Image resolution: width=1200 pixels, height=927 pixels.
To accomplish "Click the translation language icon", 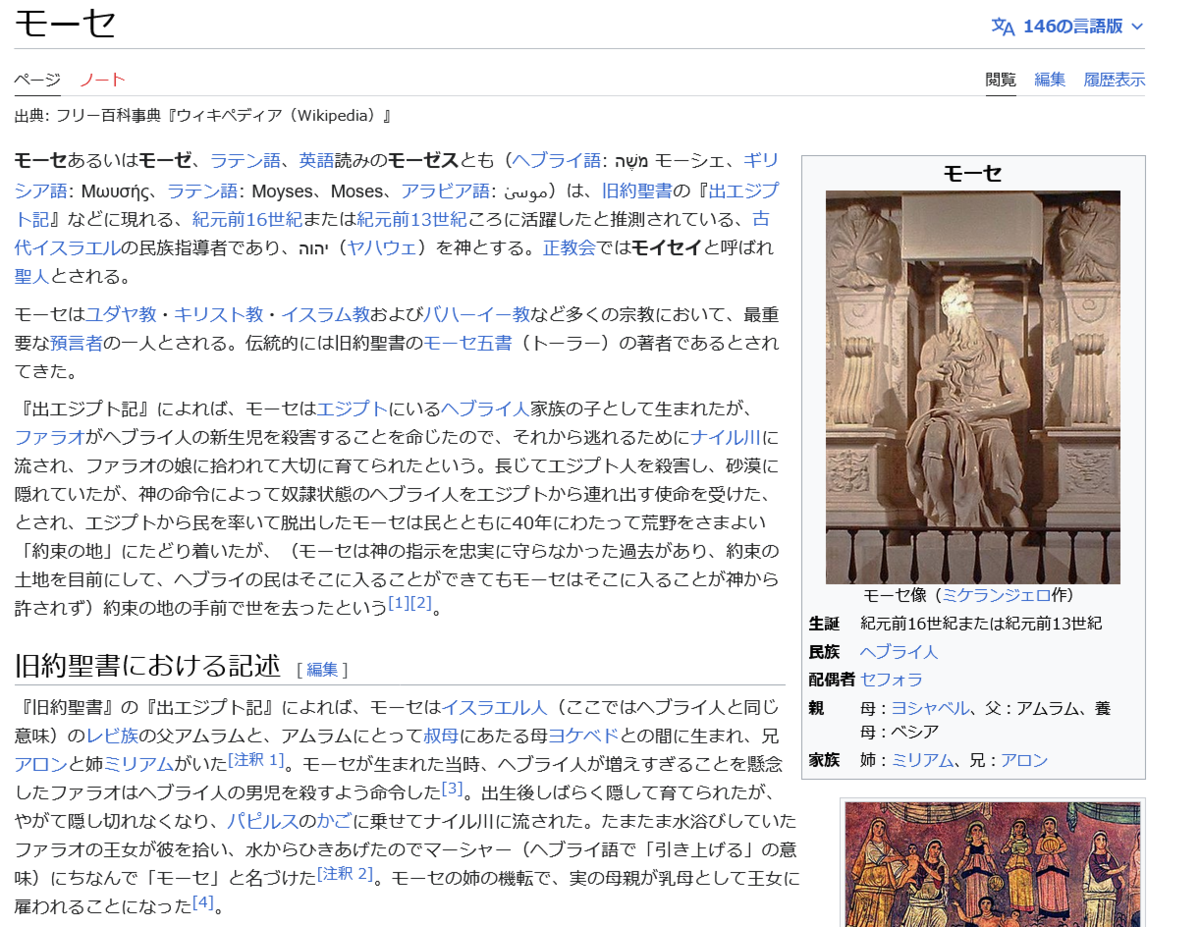I will [x=1003, y=26].
